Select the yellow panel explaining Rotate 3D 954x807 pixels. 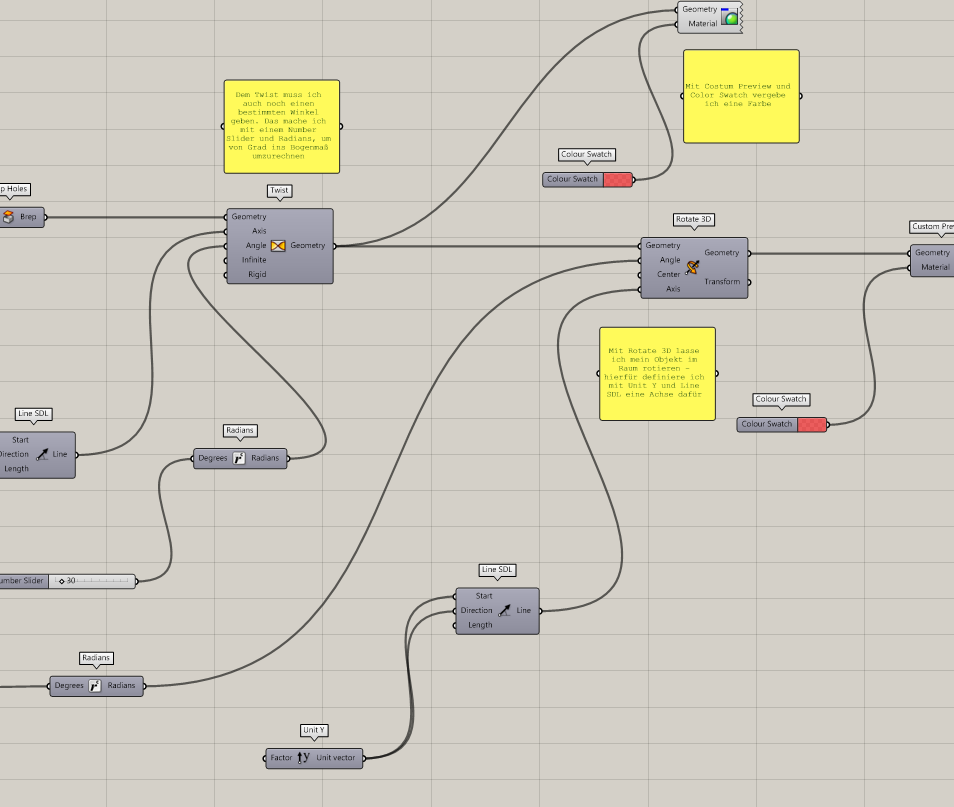click(657, 374)
